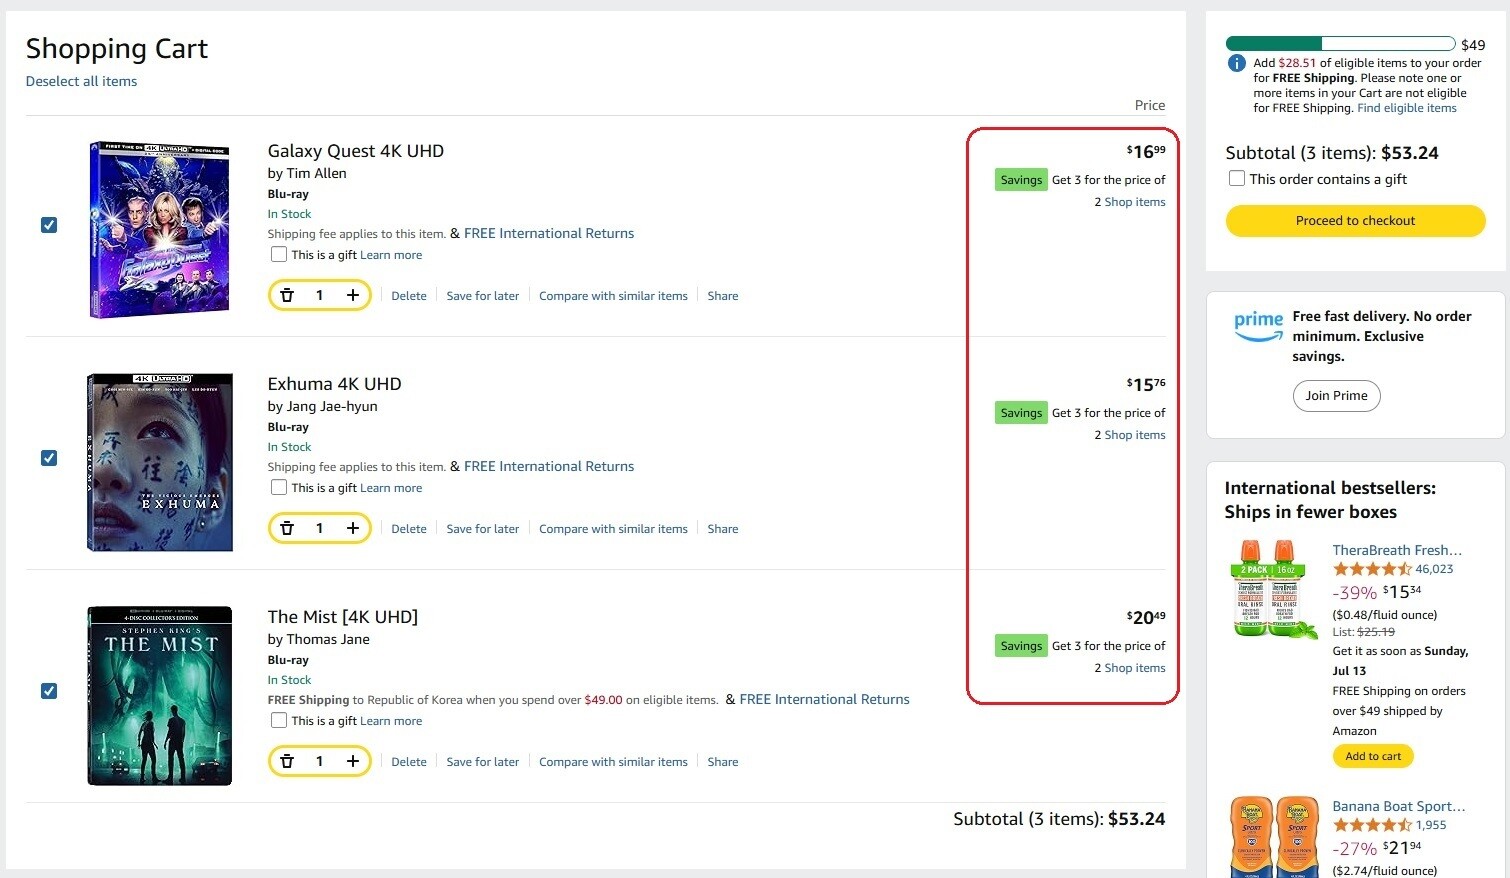
Task: Check 'This order contains a gift' box
Action: point(1237,179)
